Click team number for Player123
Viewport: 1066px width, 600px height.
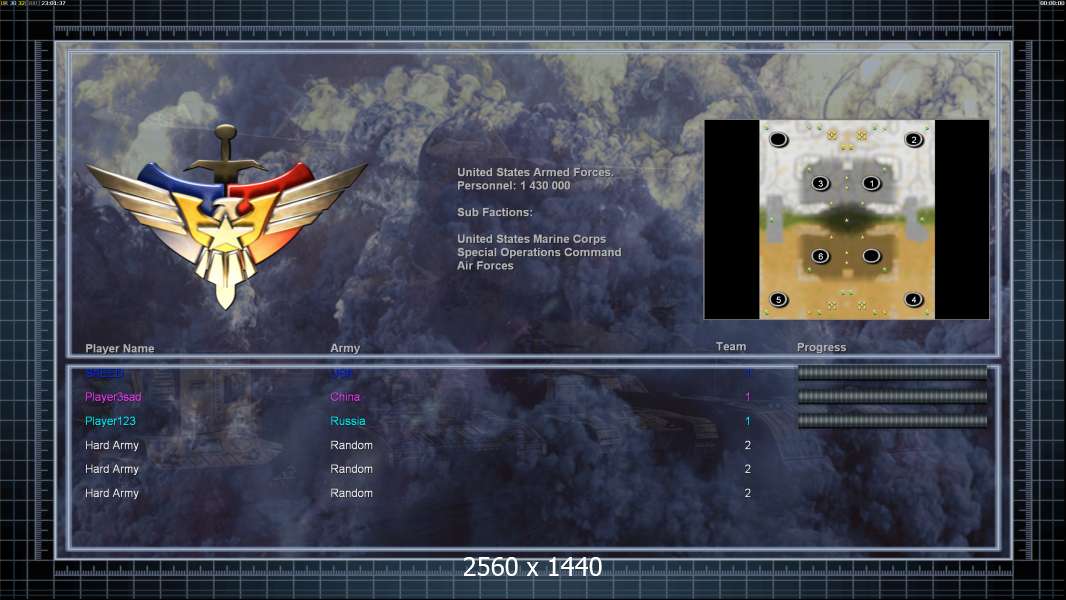click(747, 421)
